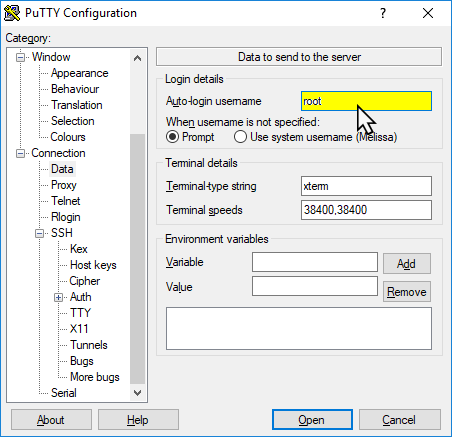
Task: Open the Host keys category
Action: (93, 265)
